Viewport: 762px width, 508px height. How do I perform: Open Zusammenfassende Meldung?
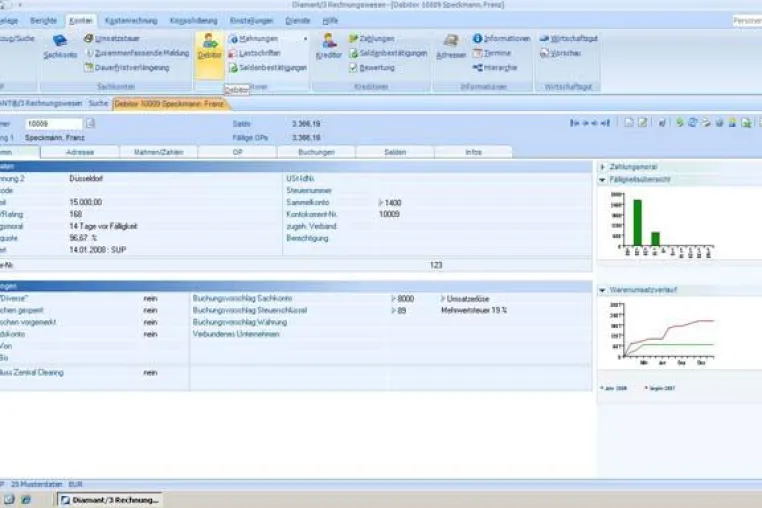(x=138, y=53)
